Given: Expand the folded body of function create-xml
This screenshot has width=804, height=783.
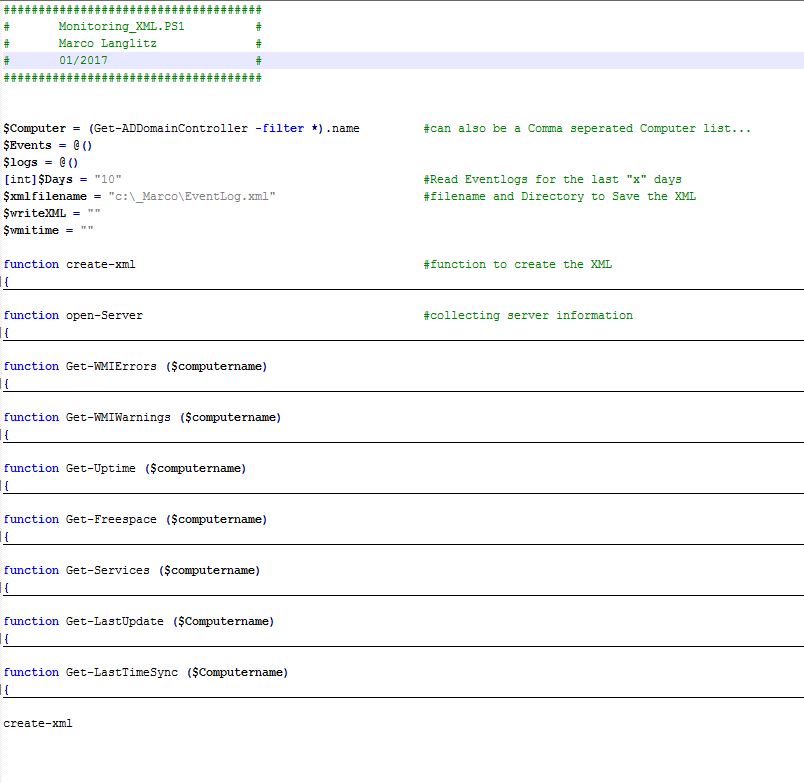Looking at the screenshot, I should (x=6, y=282).
